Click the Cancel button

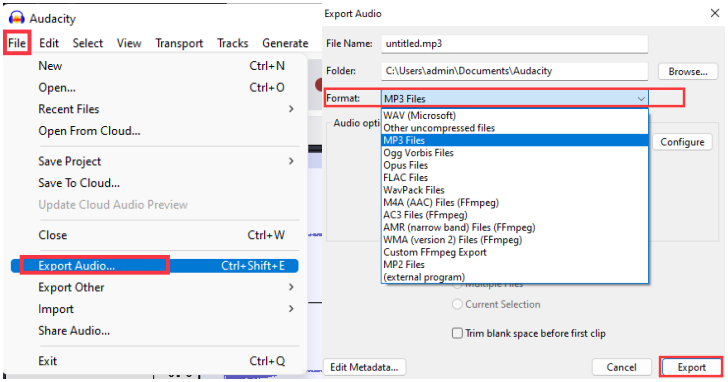click(x=621, y=367)
